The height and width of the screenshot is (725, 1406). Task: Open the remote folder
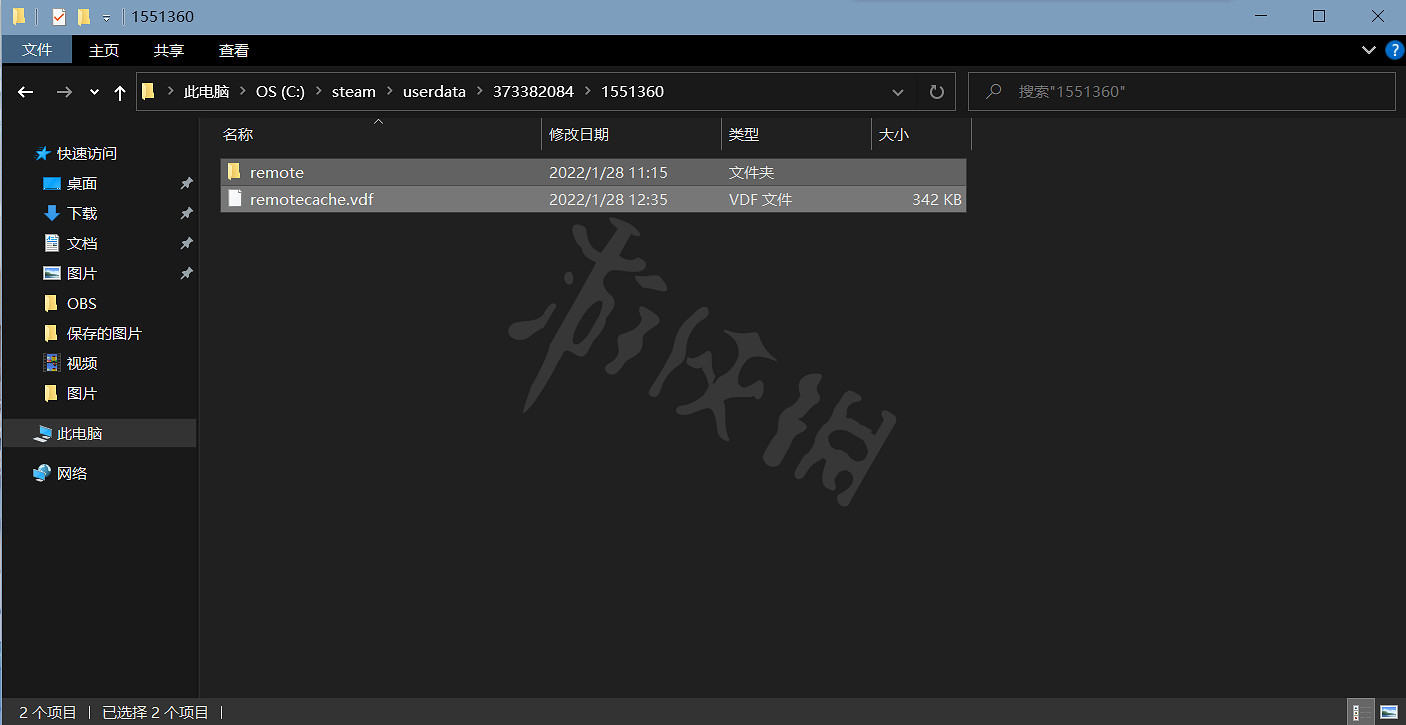tap(277, 172)
